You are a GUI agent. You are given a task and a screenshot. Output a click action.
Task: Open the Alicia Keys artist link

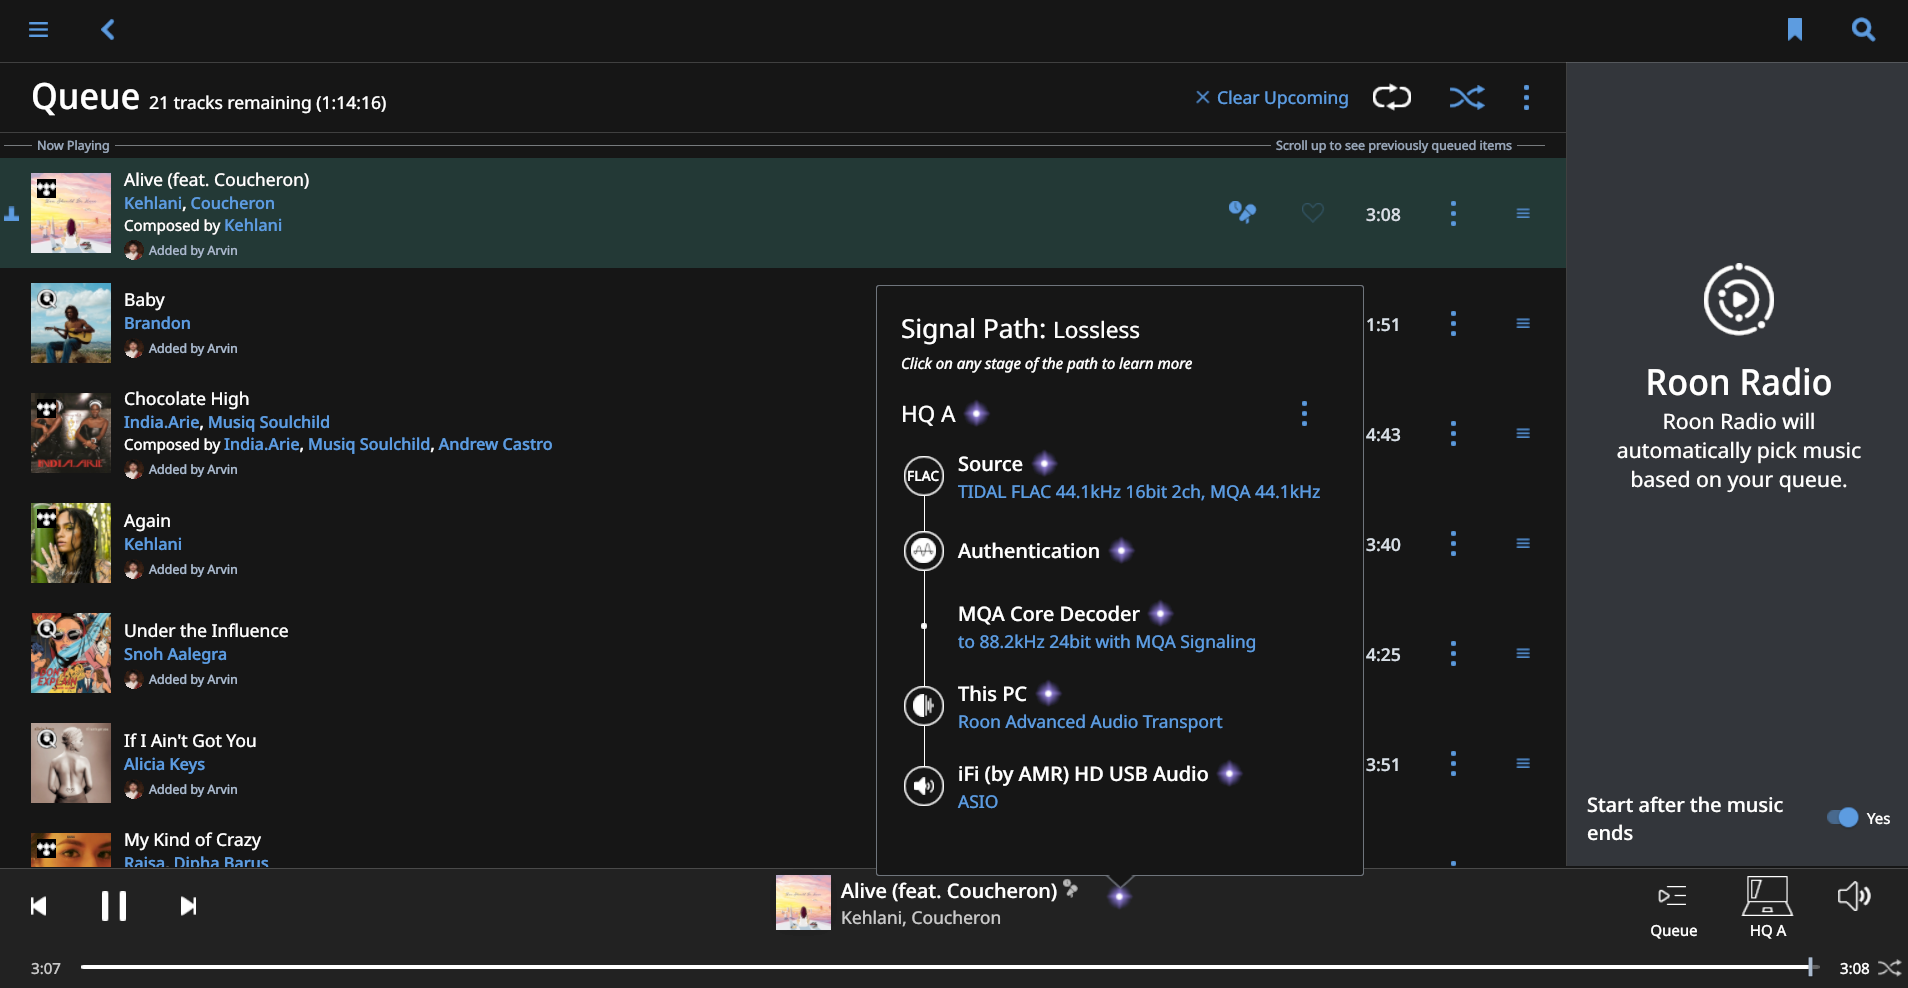tap(164, 764)
